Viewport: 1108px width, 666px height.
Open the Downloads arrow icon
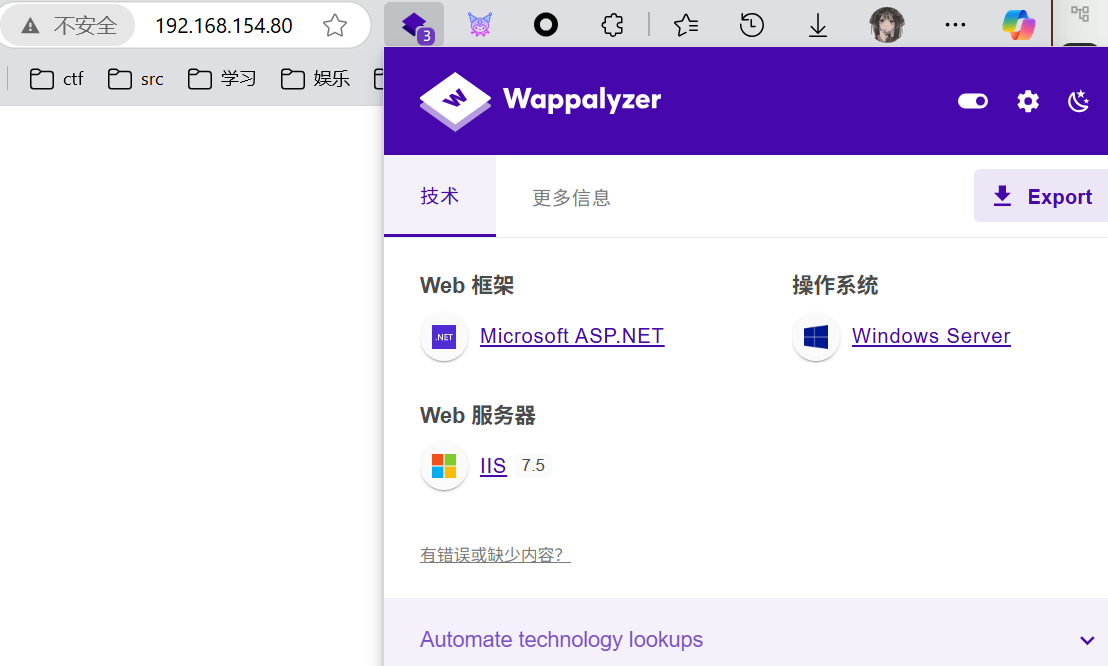(x=818, y=25)
